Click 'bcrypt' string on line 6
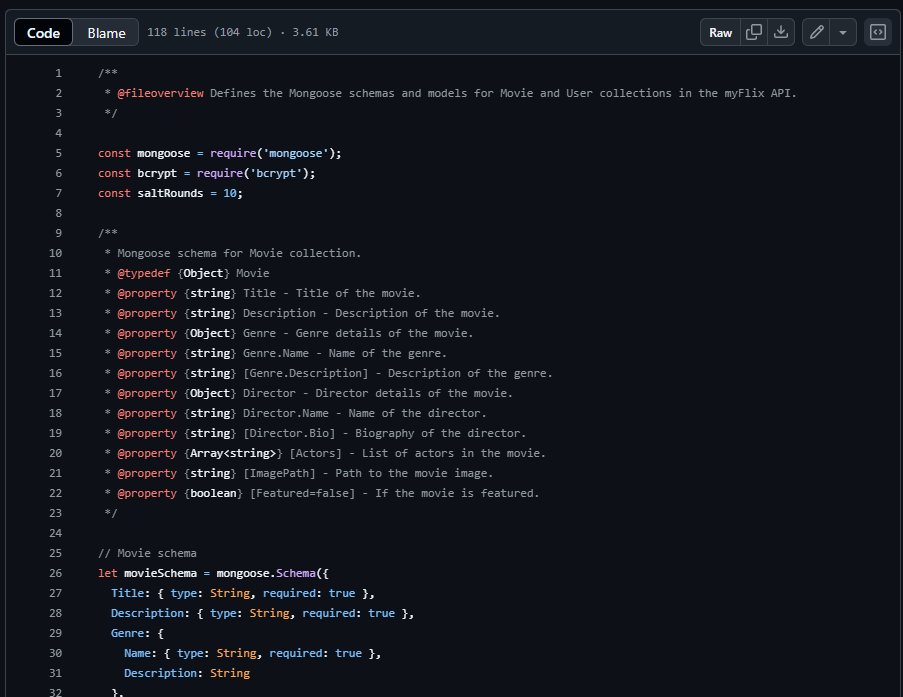Screen dimensions: 903x697 click(276, 173)
